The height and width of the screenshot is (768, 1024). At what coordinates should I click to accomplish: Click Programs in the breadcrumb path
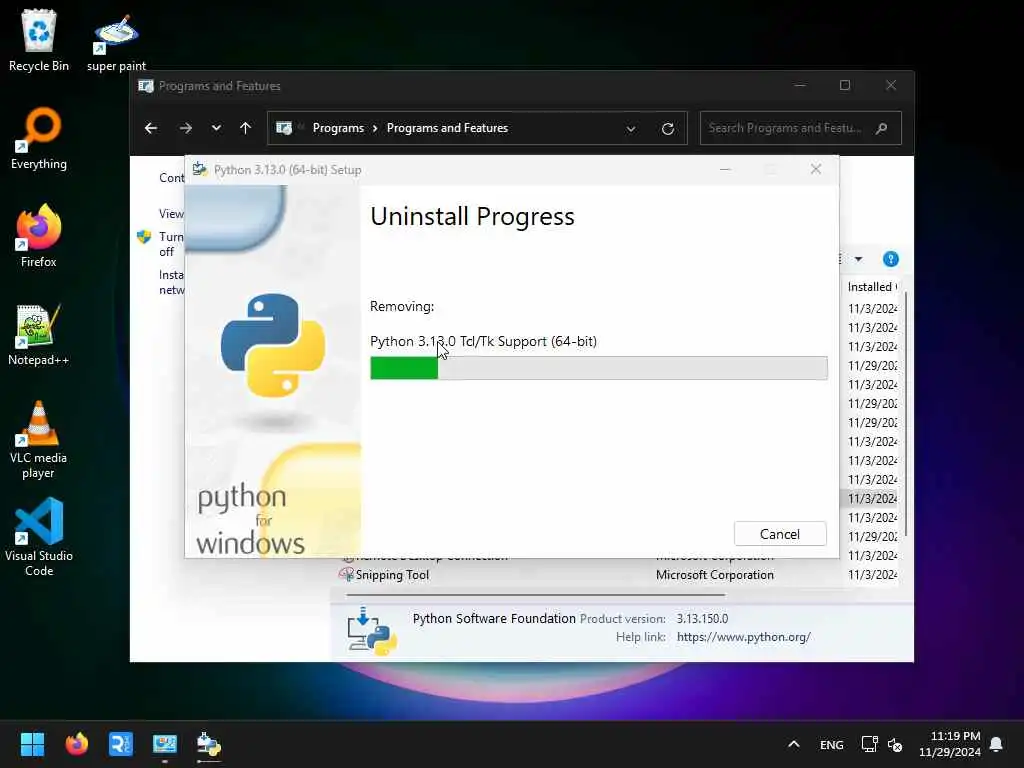[338, 128]
